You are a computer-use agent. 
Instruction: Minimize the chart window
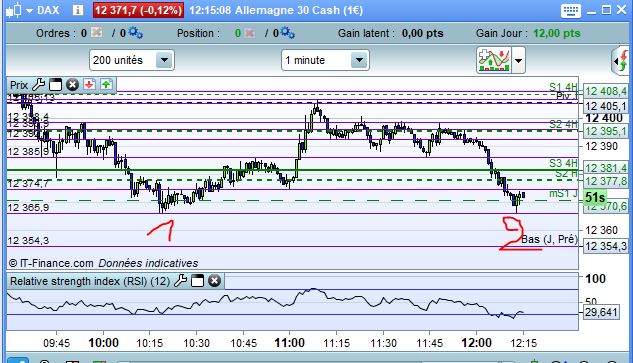591,12
